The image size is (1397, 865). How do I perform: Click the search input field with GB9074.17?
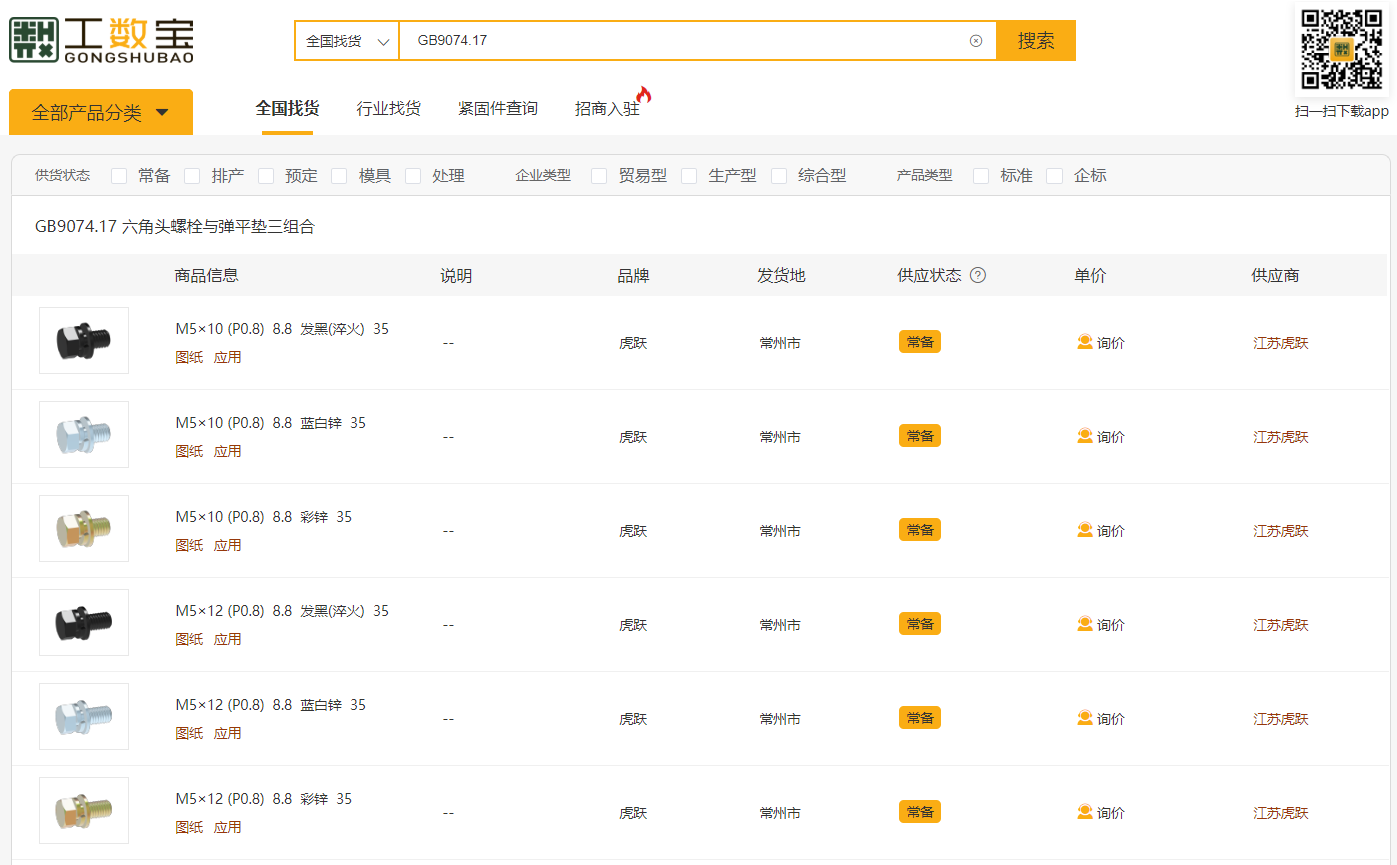(680, 41)
